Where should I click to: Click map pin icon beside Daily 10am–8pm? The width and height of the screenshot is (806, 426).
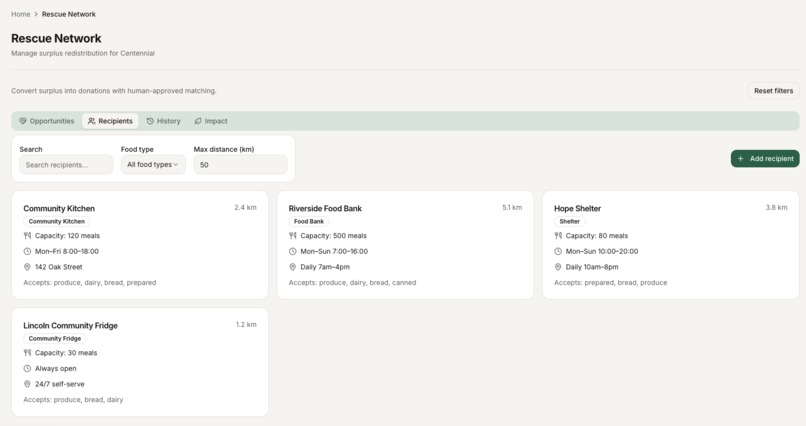[558, 267]
